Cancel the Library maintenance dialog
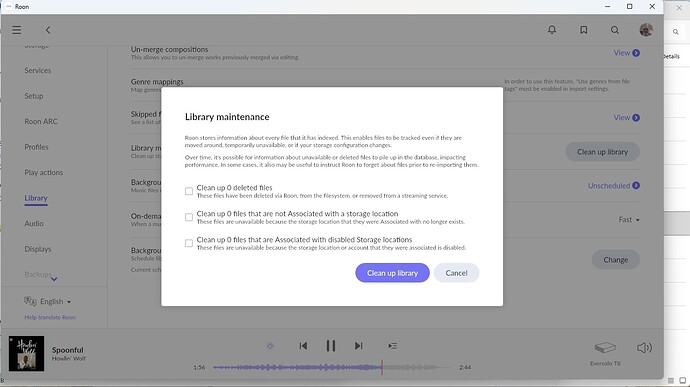Screen dimensions: 690x387 point(456,273)
